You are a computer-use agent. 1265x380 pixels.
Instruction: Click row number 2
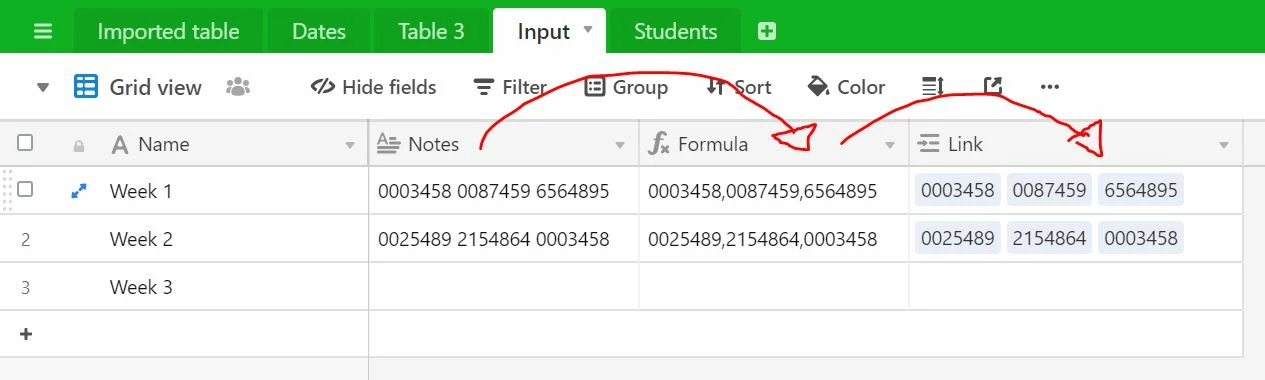pos(26,240)
